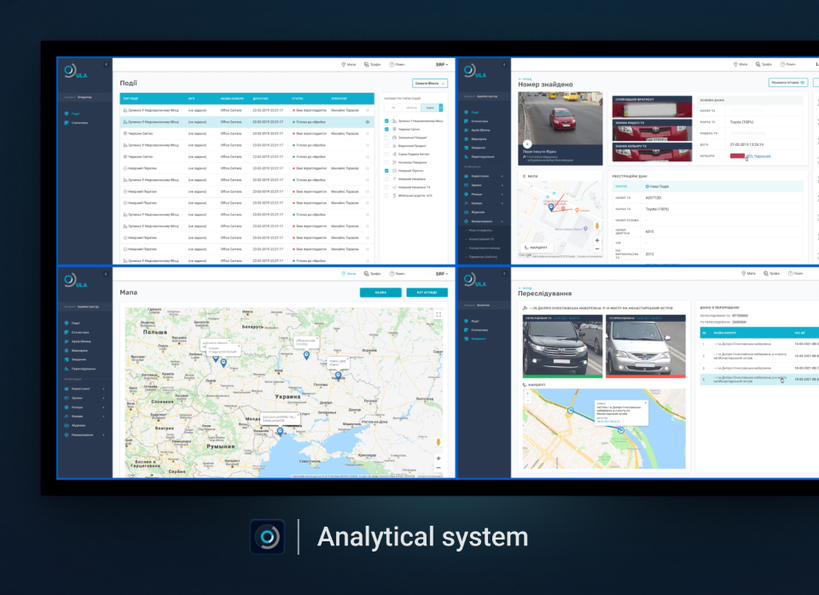Select Мапа in the Номер знайдено top bar
The height and width of the screenshot is (595, 819).
pos(742,64)
